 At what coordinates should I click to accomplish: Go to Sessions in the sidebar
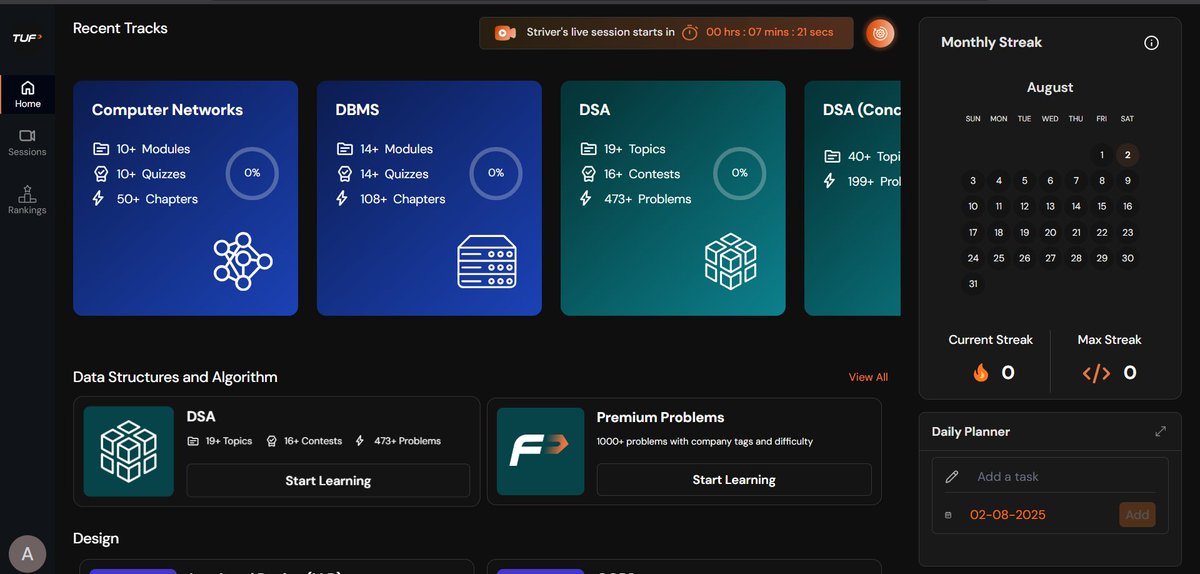tap(28, 142)
